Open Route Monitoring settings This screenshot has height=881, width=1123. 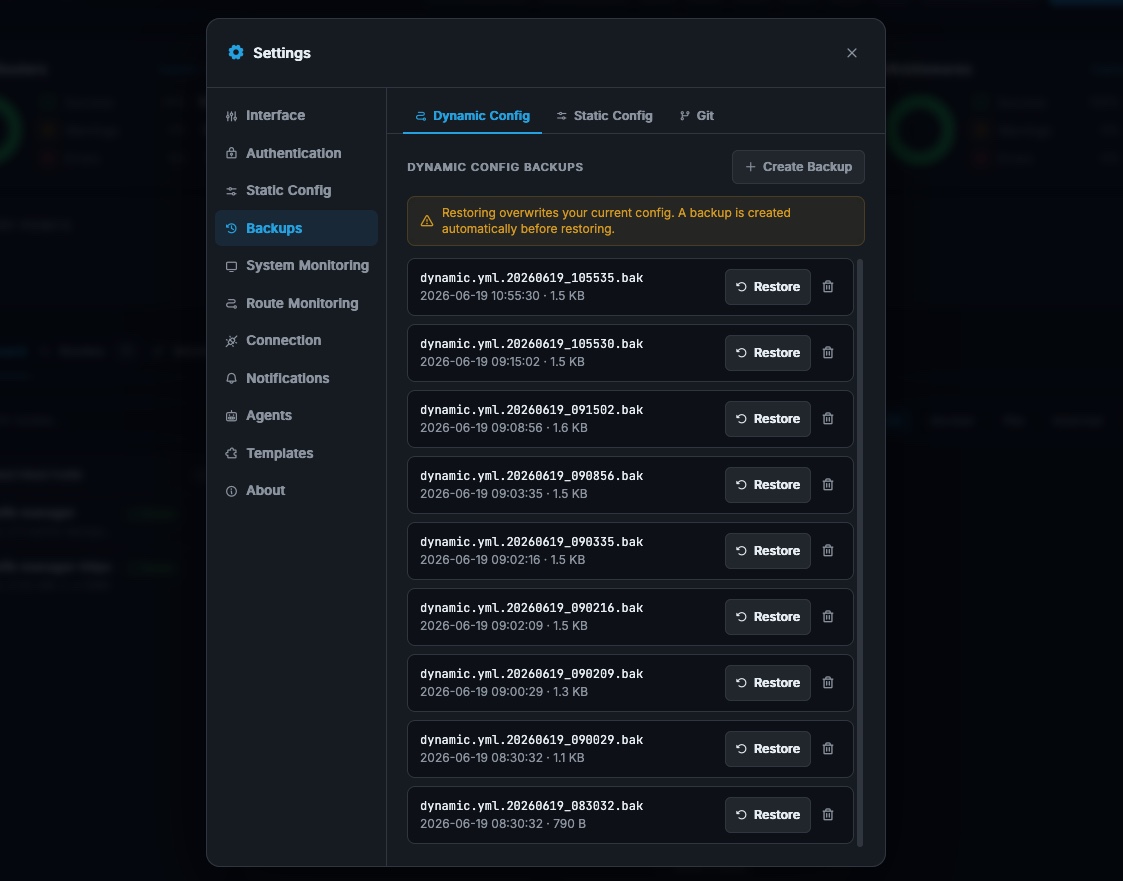(x=296, y=303)
